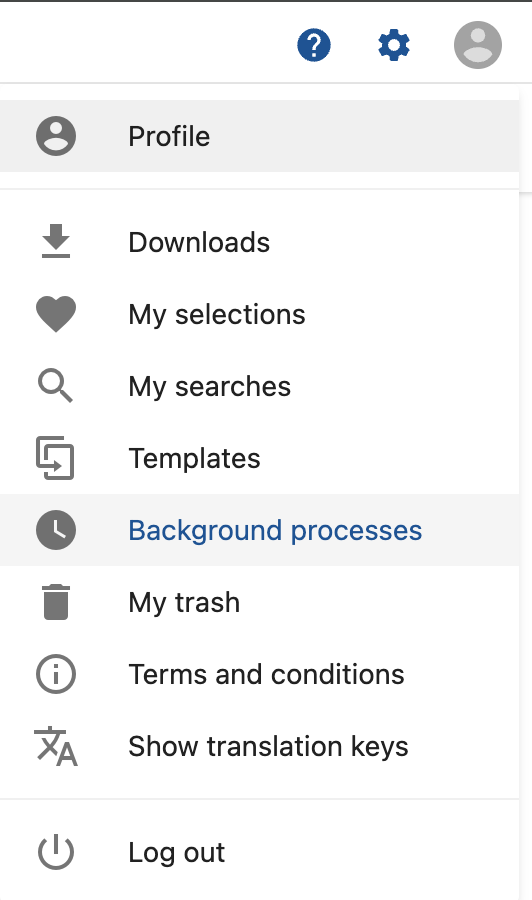The image size is (532, 900).
Task: Open settings via the gear icon
Action: pyautogui.click(x=394, y=45)
